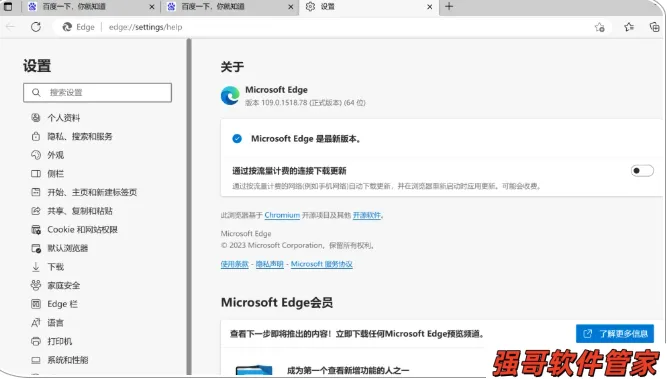The height and width of the screenshot is (379, 667).
Task: Click the Edge 栏 icon
Action: click(x=36, y=304)
